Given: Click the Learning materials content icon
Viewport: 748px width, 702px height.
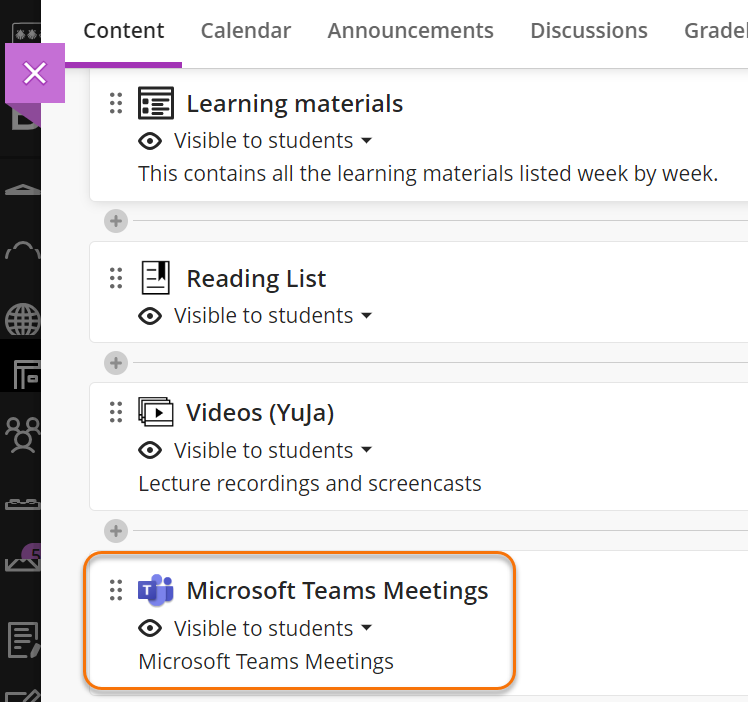Looking at the screenshot, I should [x=156, y=103].
